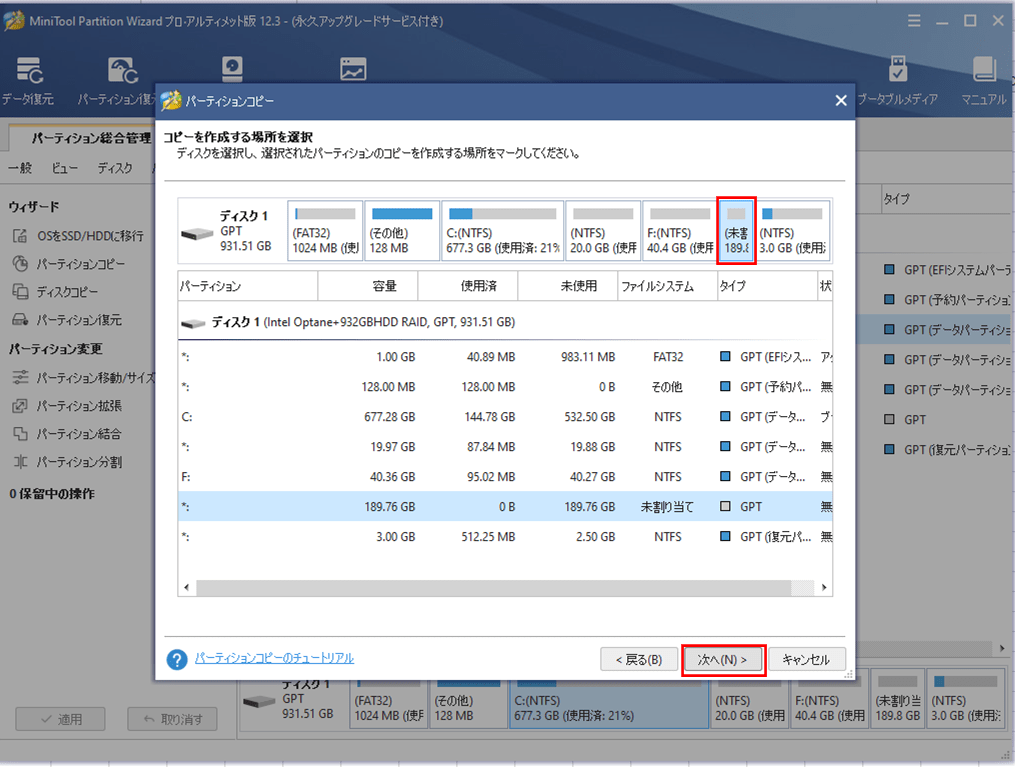Open the space analyzer toolbar icon
The height and width of the screenshot is (767, 1015).
coord(353,69)
